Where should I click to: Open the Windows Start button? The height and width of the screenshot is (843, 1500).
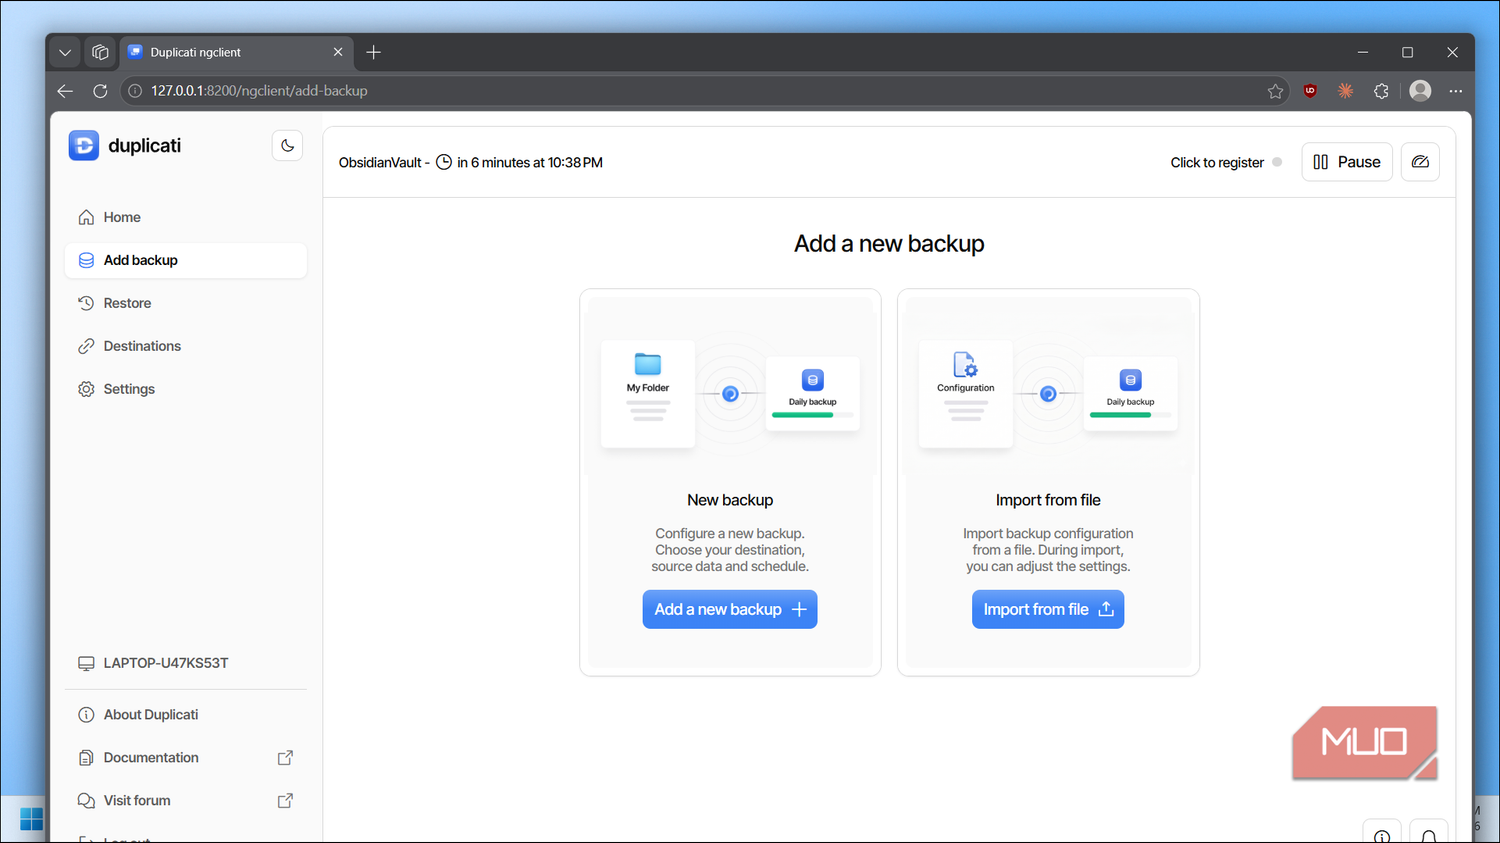(31, 819)
